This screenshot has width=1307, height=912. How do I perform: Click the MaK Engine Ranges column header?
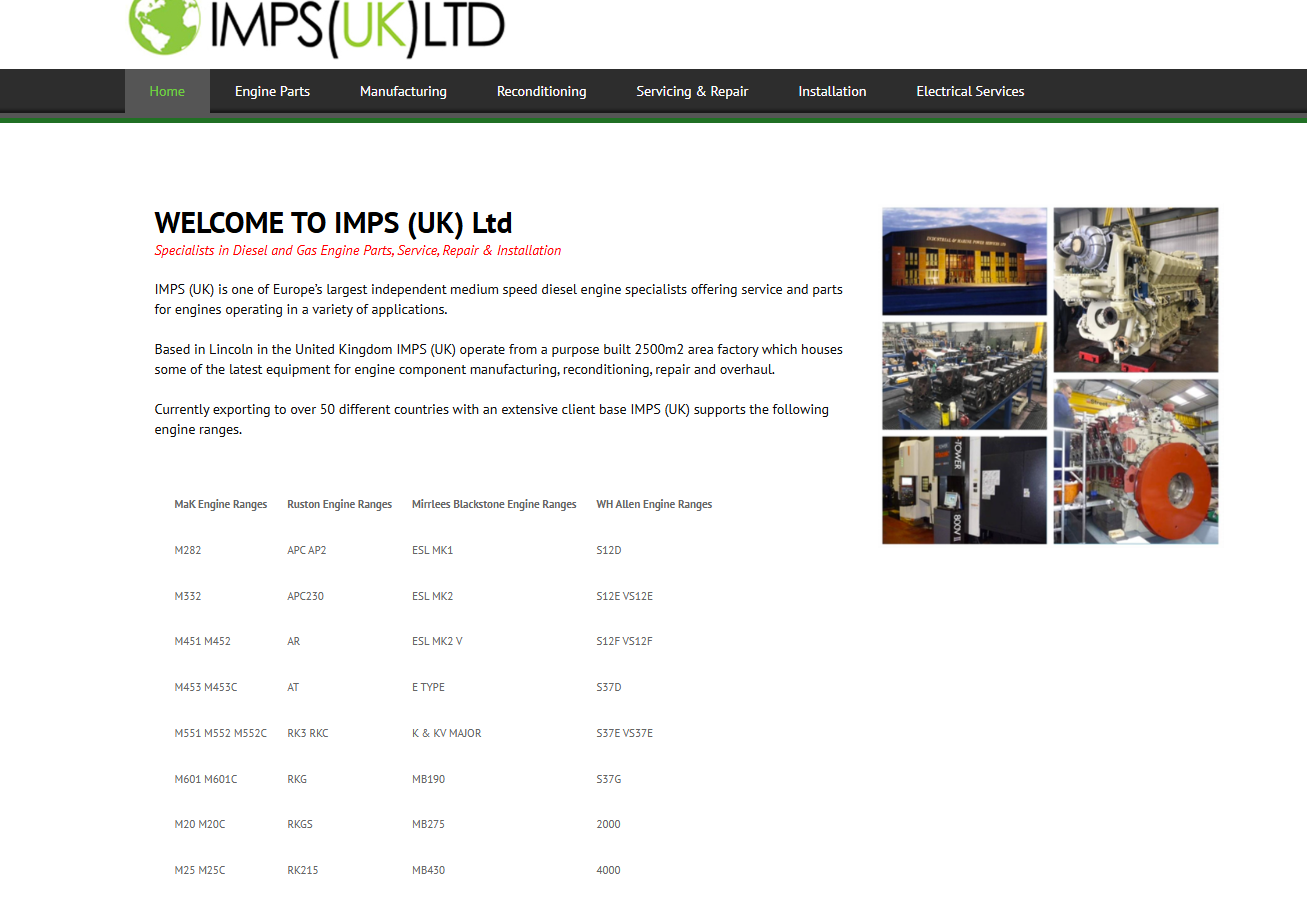click(220, 504)
